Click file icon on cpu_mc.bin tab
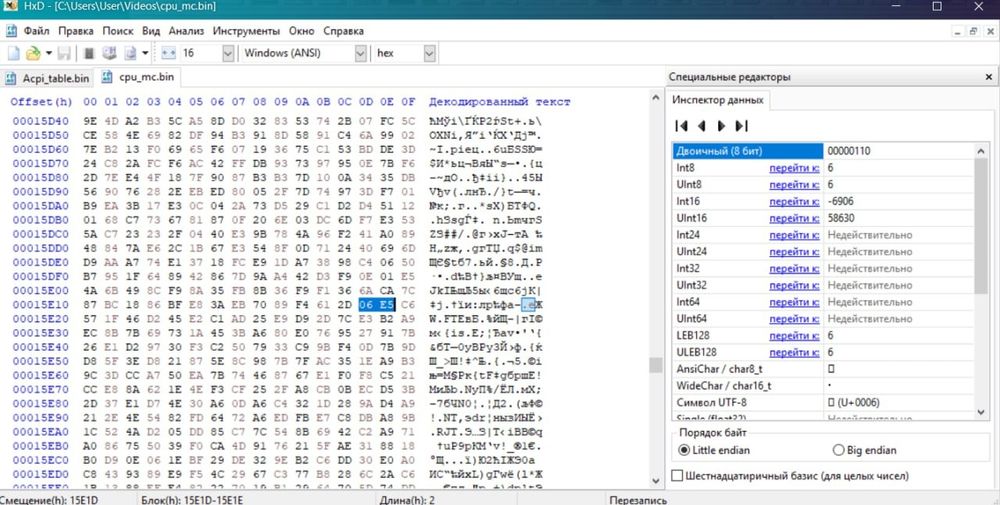 107,77
